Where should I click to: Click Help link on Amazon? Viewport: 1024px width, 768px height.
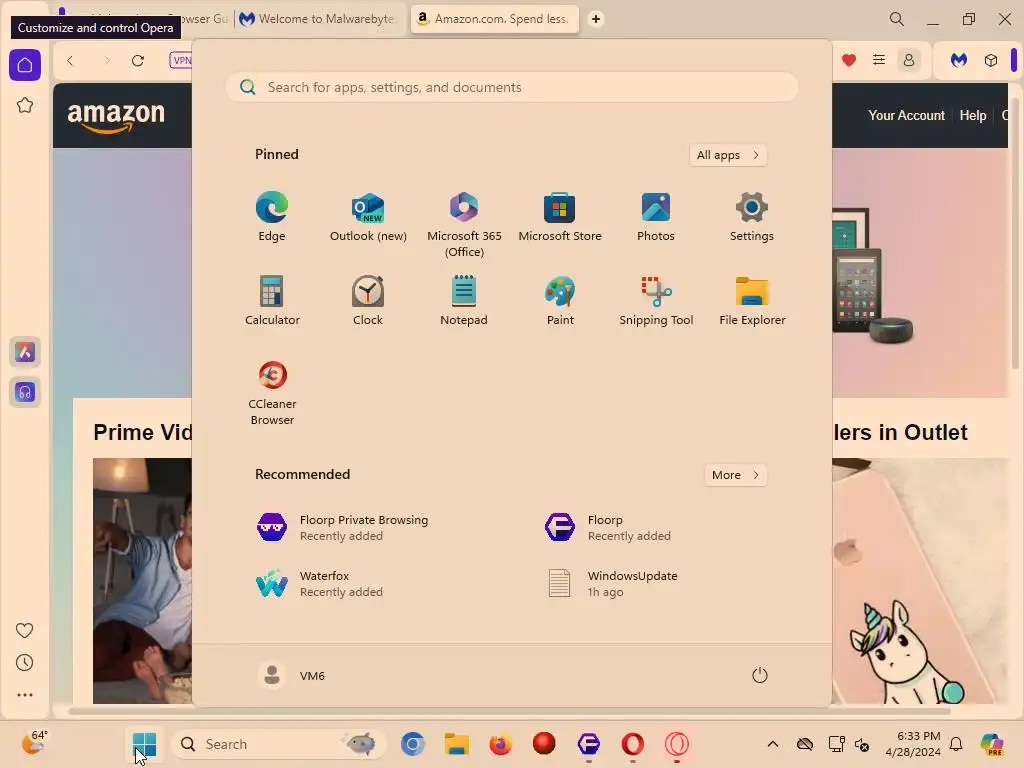pyautogui.click(x=972, y=115)
